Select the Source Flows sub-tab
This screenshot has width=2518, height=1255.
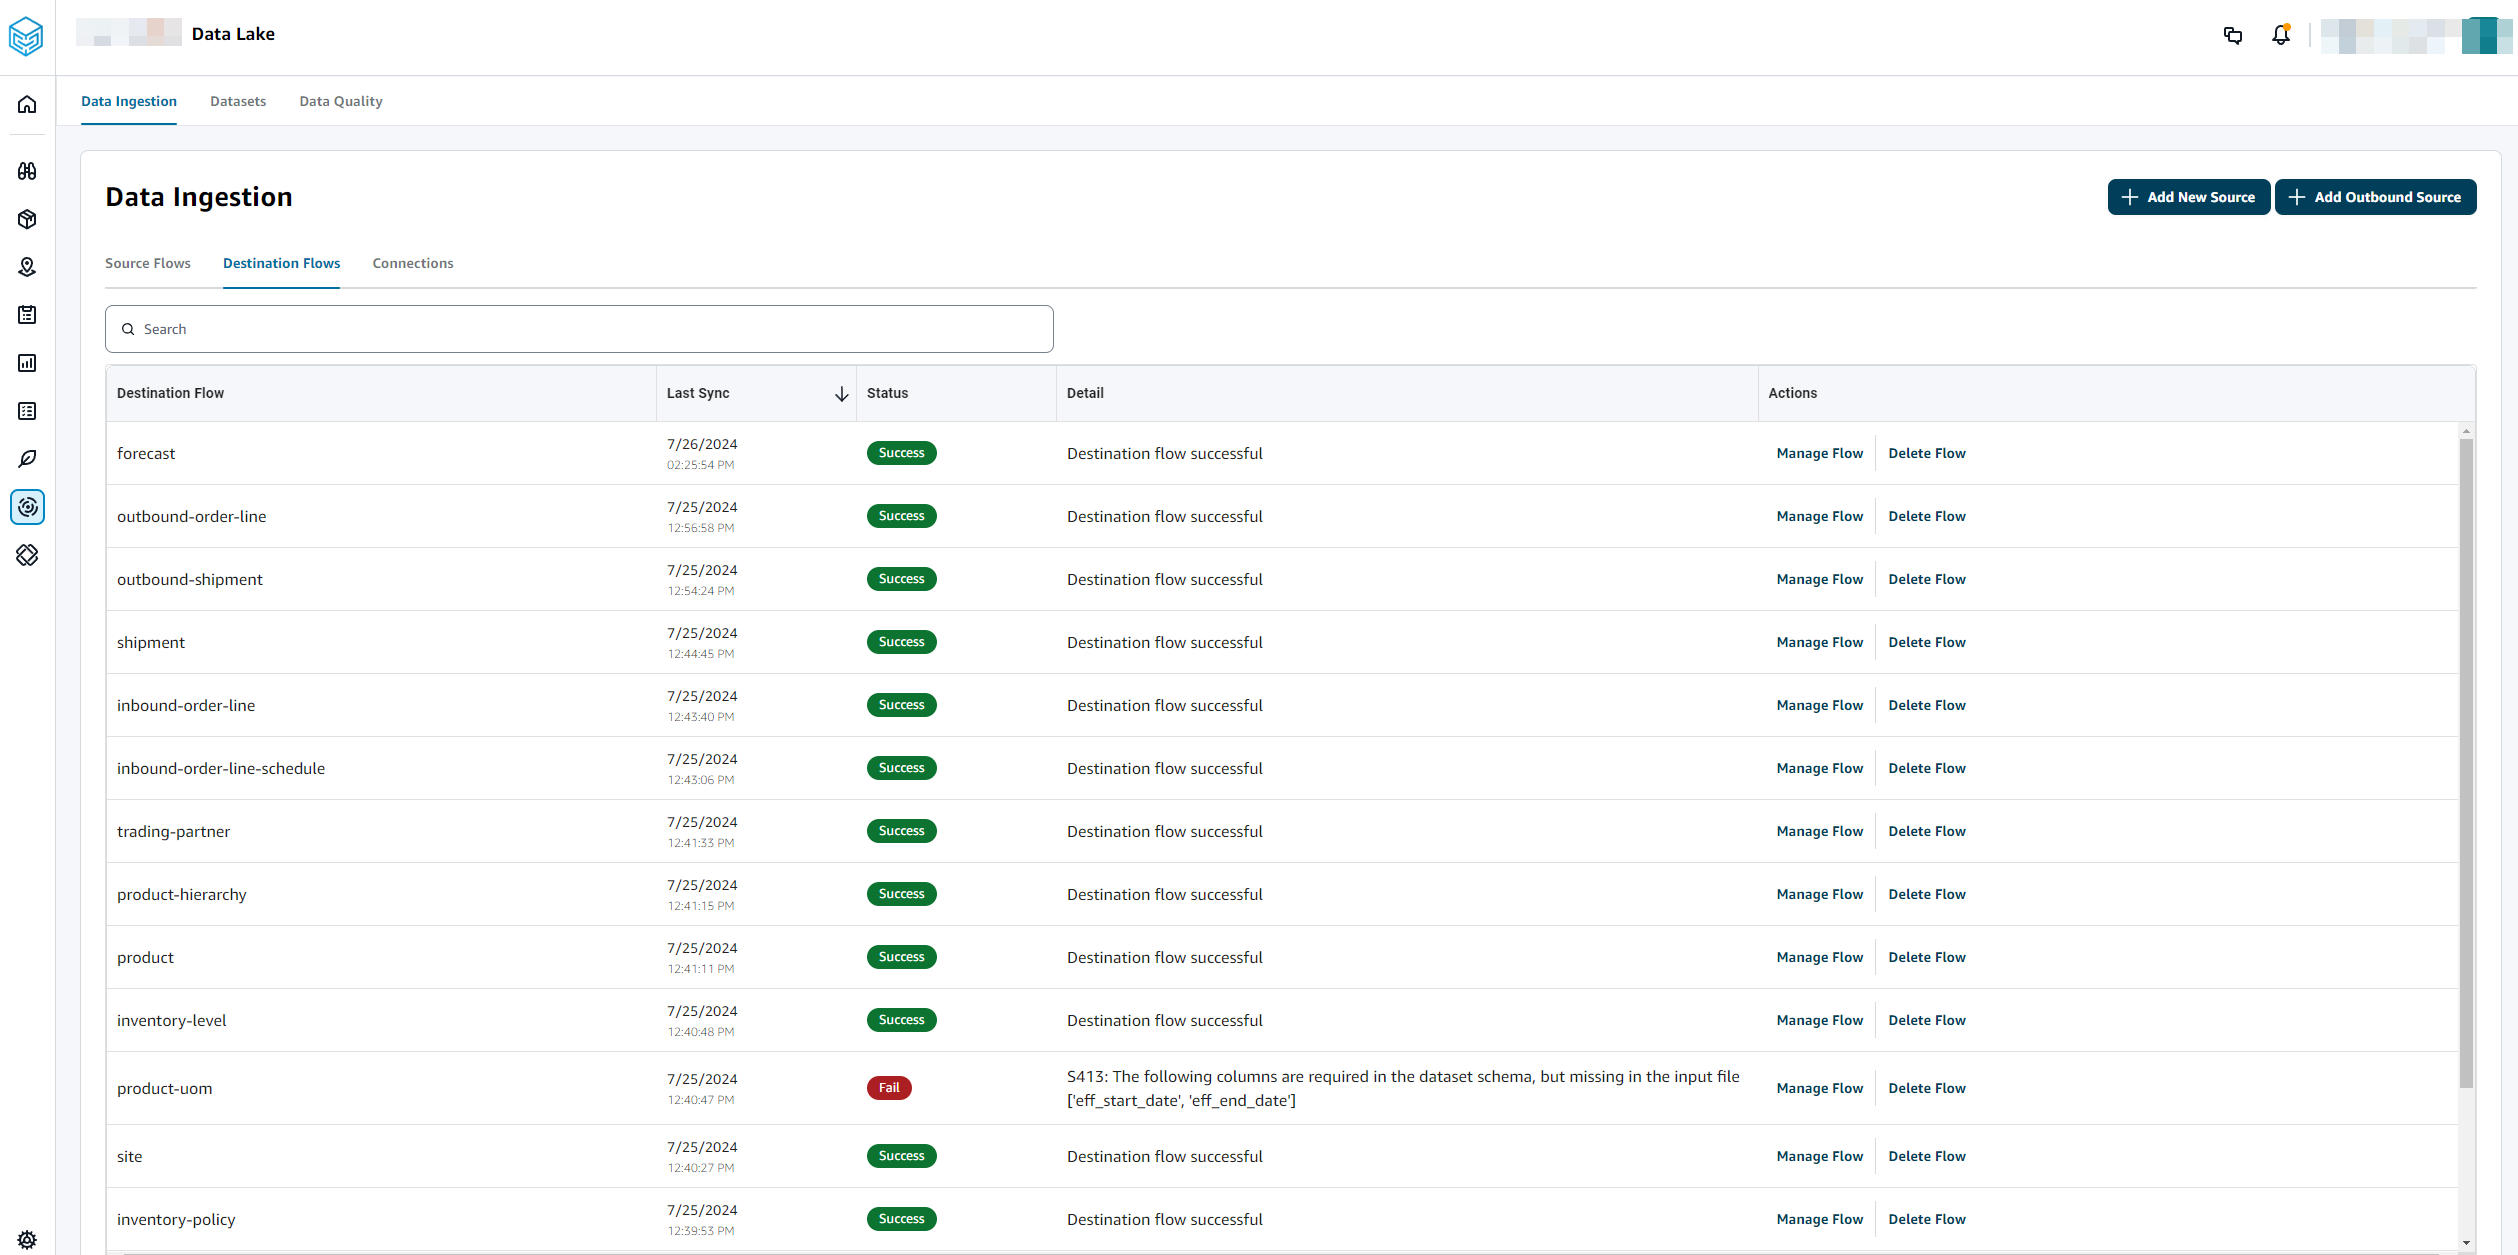coord(147,263)
